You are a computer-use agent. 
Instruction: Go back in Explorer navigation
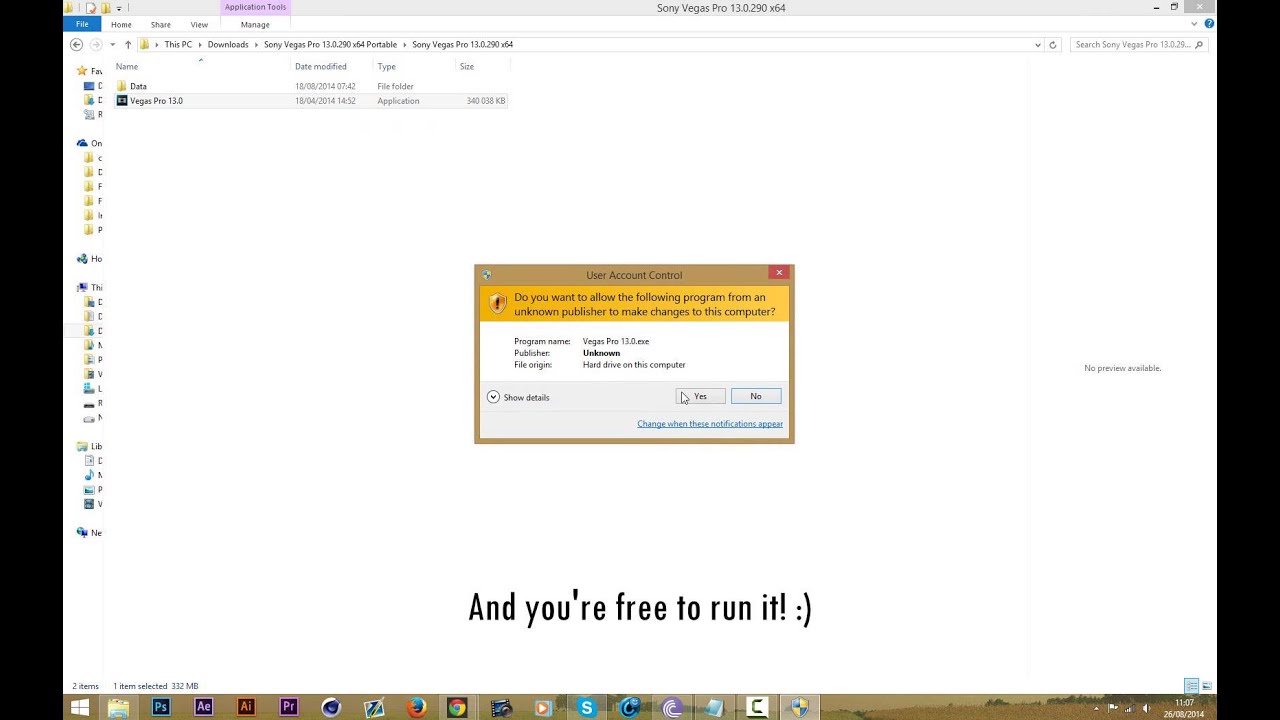coord(76,44)
